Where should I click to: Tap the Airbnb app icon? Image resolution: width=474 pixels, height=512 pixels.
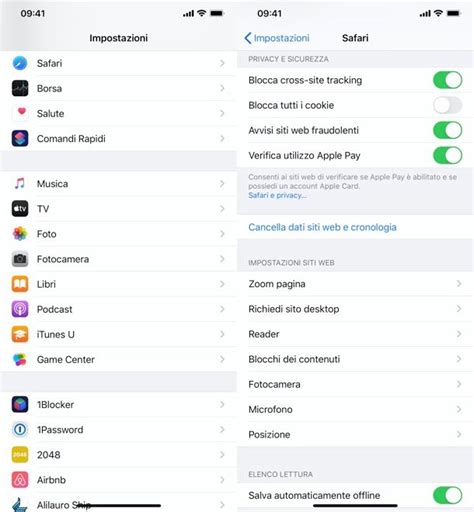pos(20,480)
